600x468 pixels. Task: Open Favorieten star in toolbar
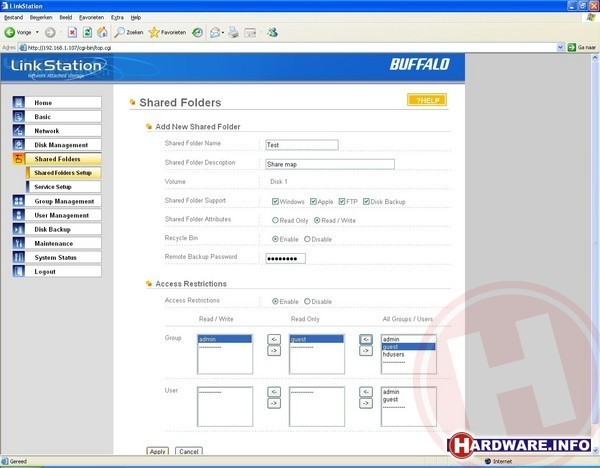point(168,33)
